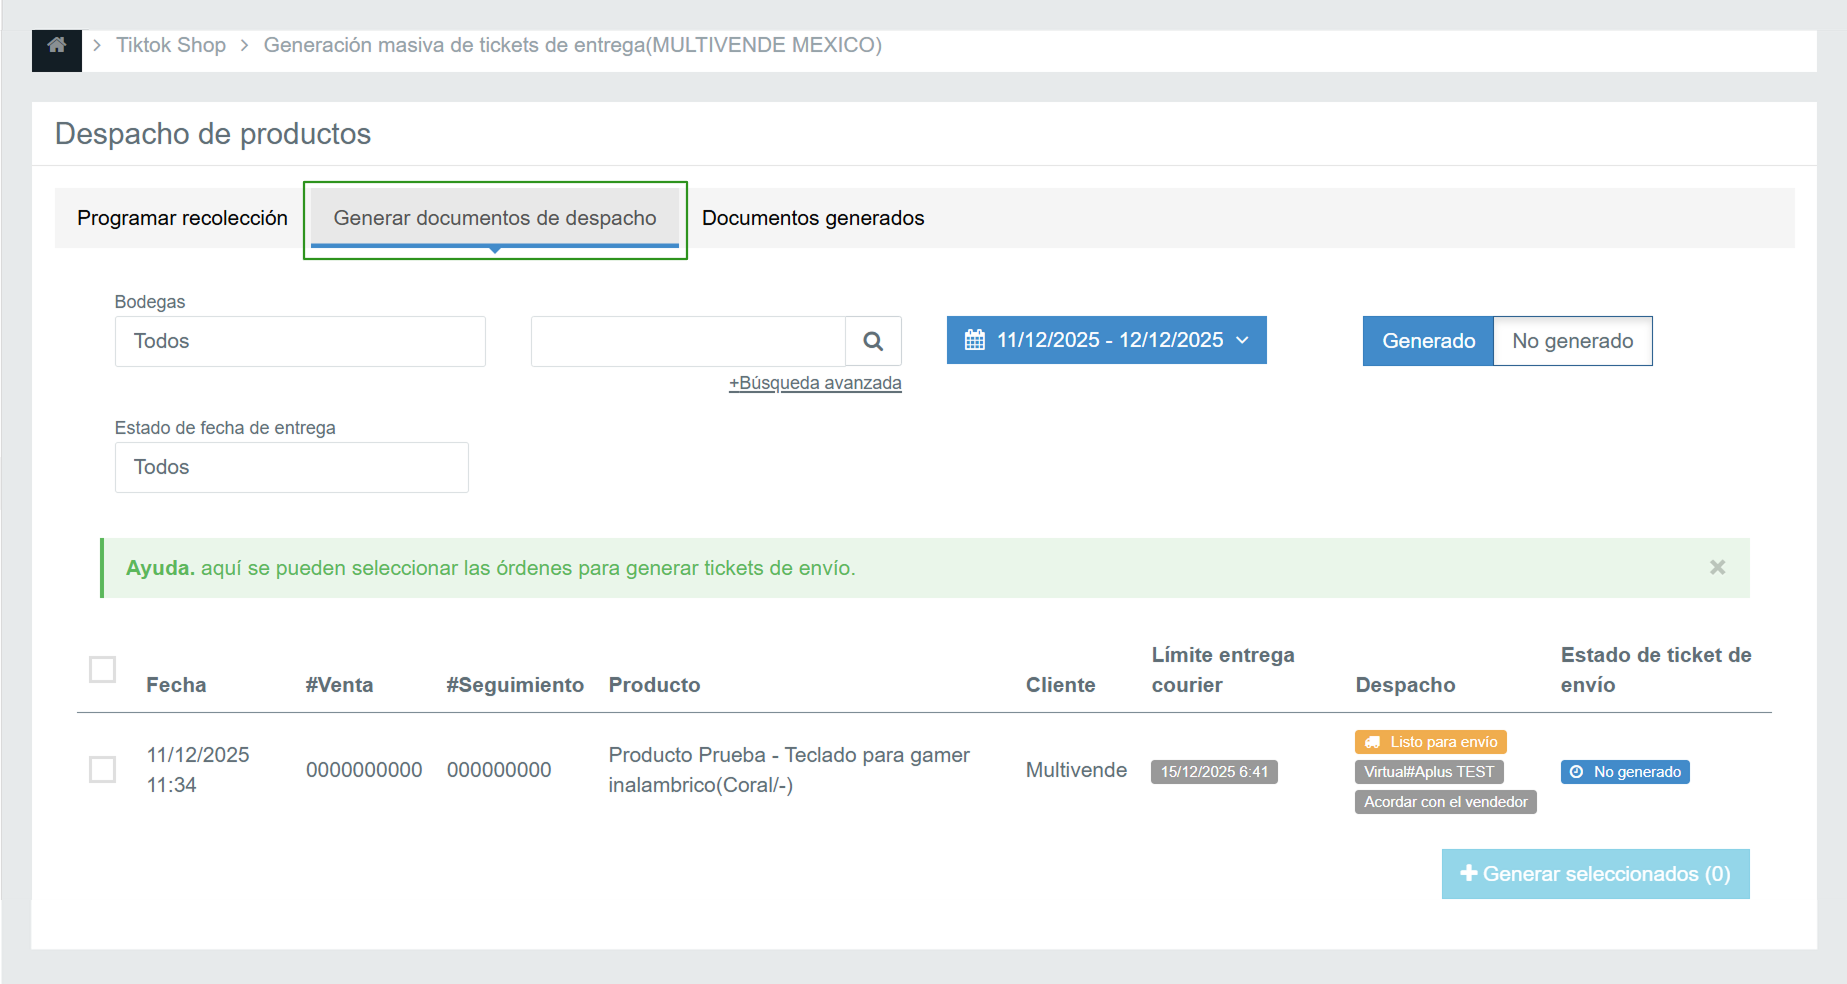Click the clock icon in No generado badge
1847x984 pixels.
pyautogui.click(x=1576, y=772)
